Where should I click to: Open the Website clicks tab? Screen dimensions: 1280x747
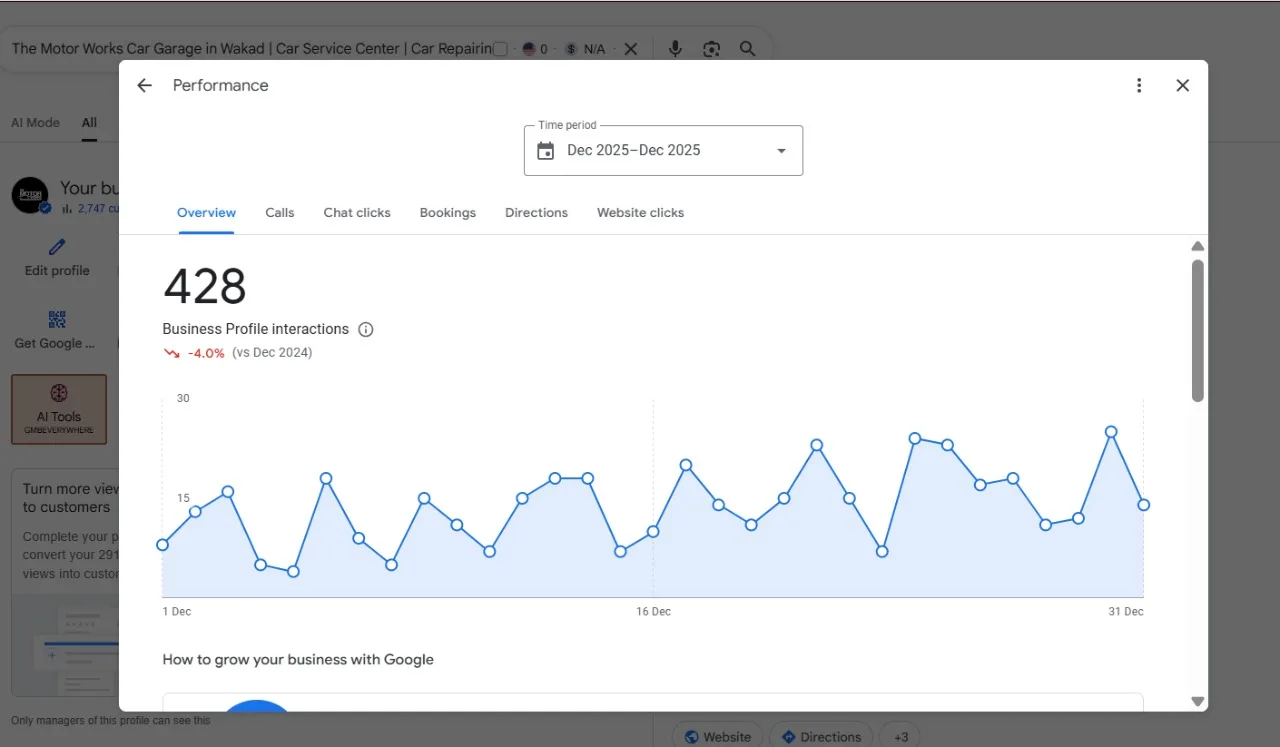click(641, 213)
